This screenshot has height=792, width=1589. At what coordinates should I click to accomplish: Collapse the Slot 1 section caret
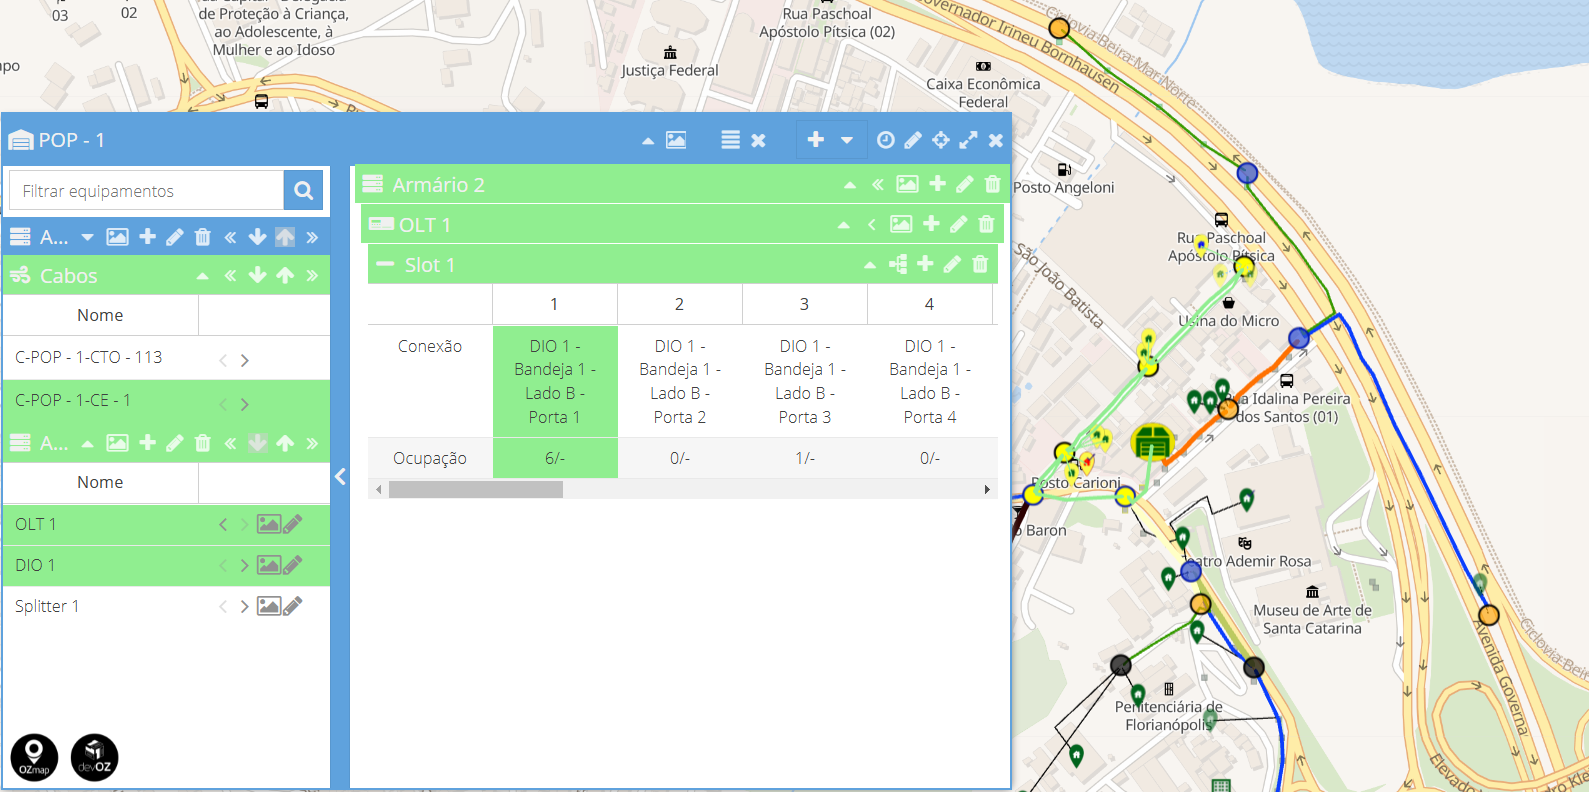[870, 265]
